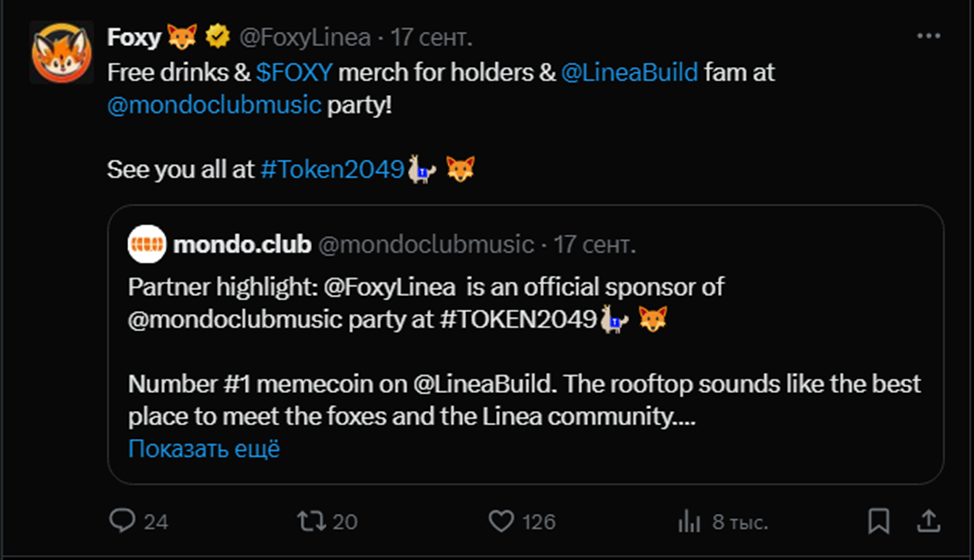Screen dimensions: 974x560
Task: Repost this tweet via retweet icon
Action: [309, 521]
